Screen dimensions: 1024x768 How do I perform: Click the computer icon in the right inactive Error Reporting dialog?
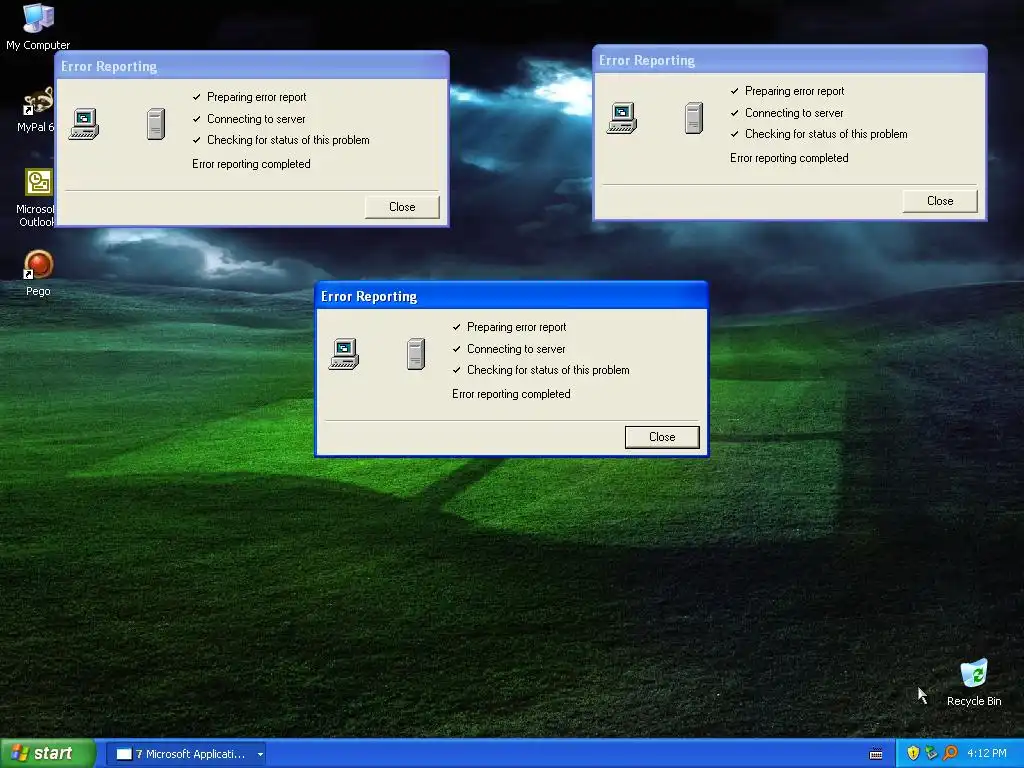[622, 118]
